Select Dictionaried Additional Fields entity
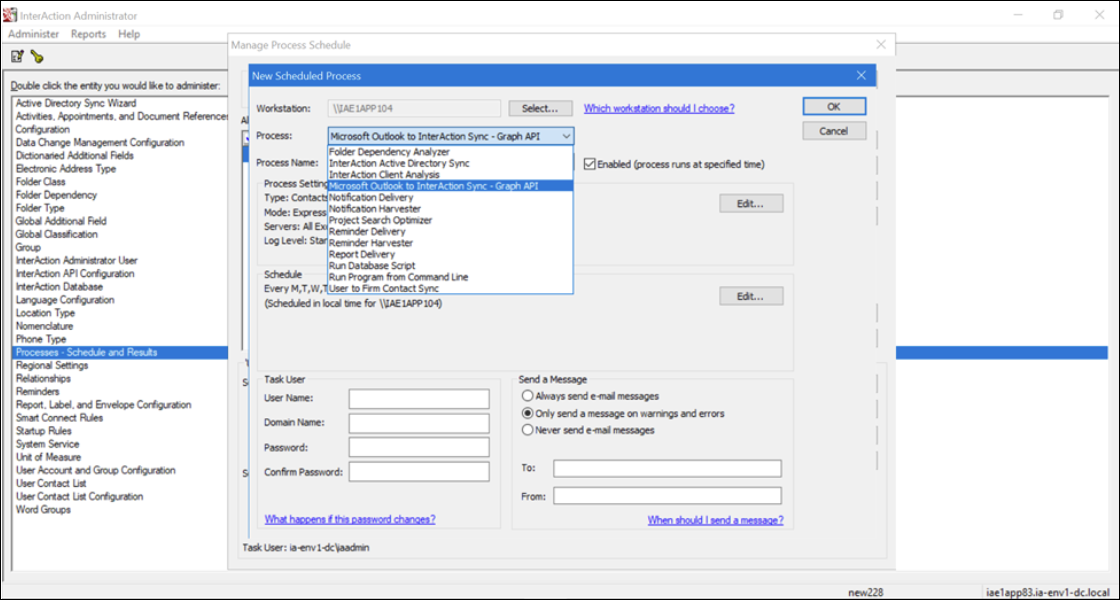The width and height of the screenshot is (1120, 600). click(x=75, y=155)
